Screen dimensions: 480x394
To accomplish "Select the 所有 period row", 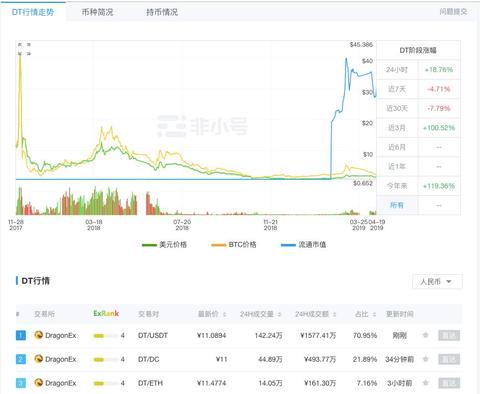I will coord(418,205).
